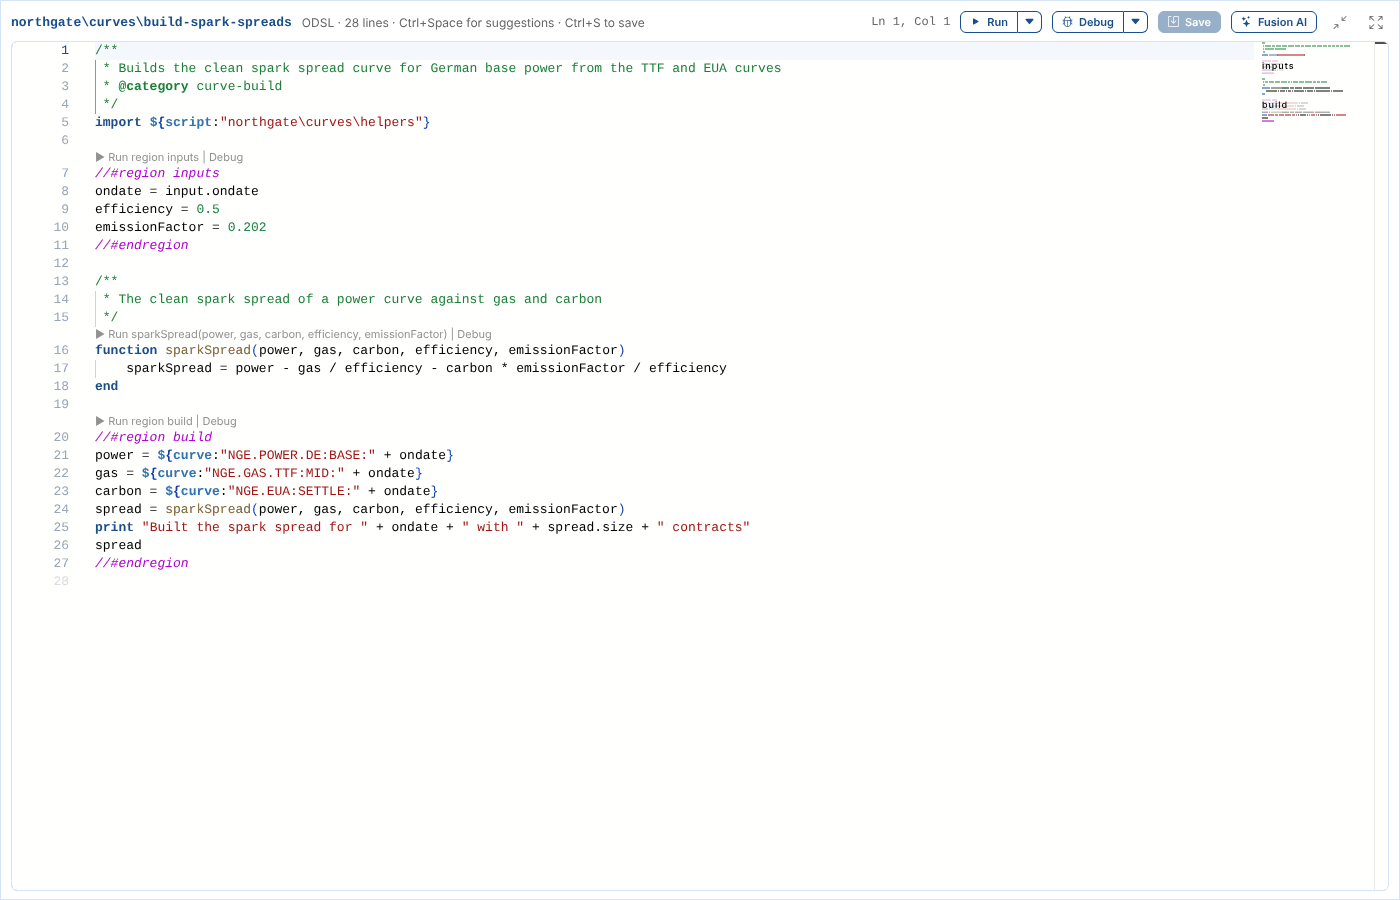Click the Save button
The image size is (1400, 900).
click(1189, 22)
